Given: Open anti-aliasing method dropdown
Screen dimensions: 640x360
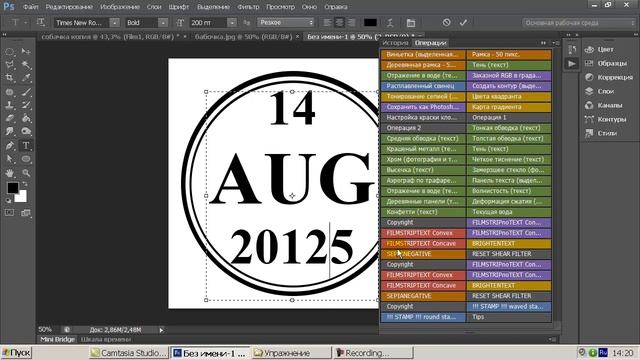Looking at the screenshot, I should pyautogui.click(x=286, y=22).
